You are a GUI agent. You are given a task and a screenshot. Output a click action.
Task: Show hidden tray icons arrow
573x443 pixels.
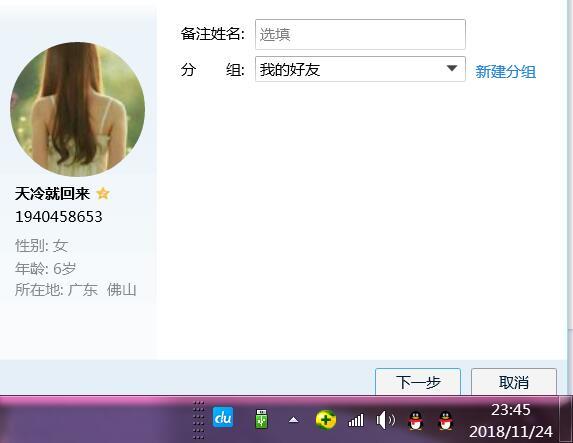[x=293, y=420]
